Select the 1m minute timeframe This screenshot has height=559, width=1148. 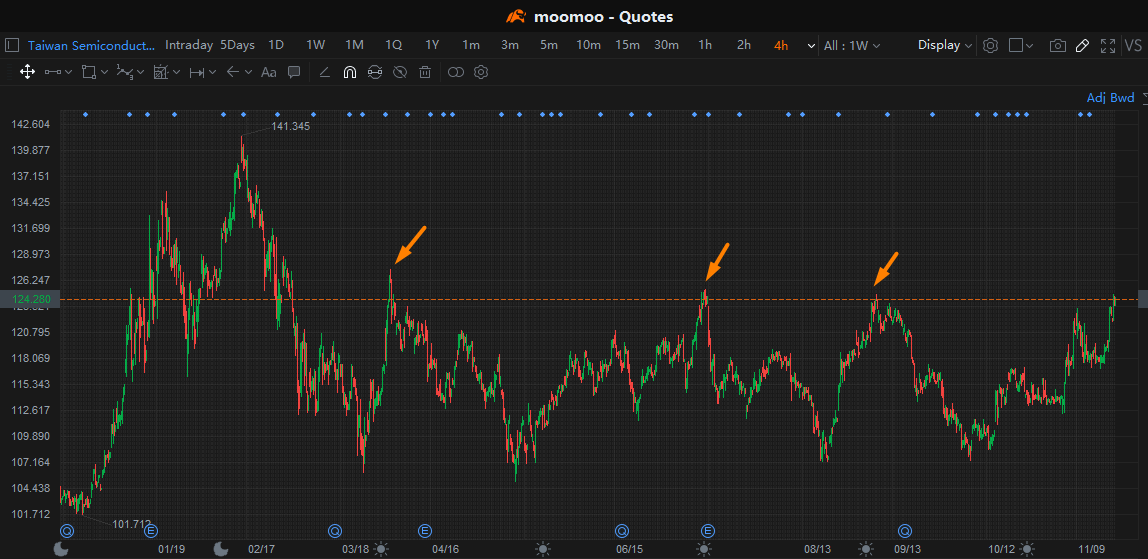click(x=471, y=45)
